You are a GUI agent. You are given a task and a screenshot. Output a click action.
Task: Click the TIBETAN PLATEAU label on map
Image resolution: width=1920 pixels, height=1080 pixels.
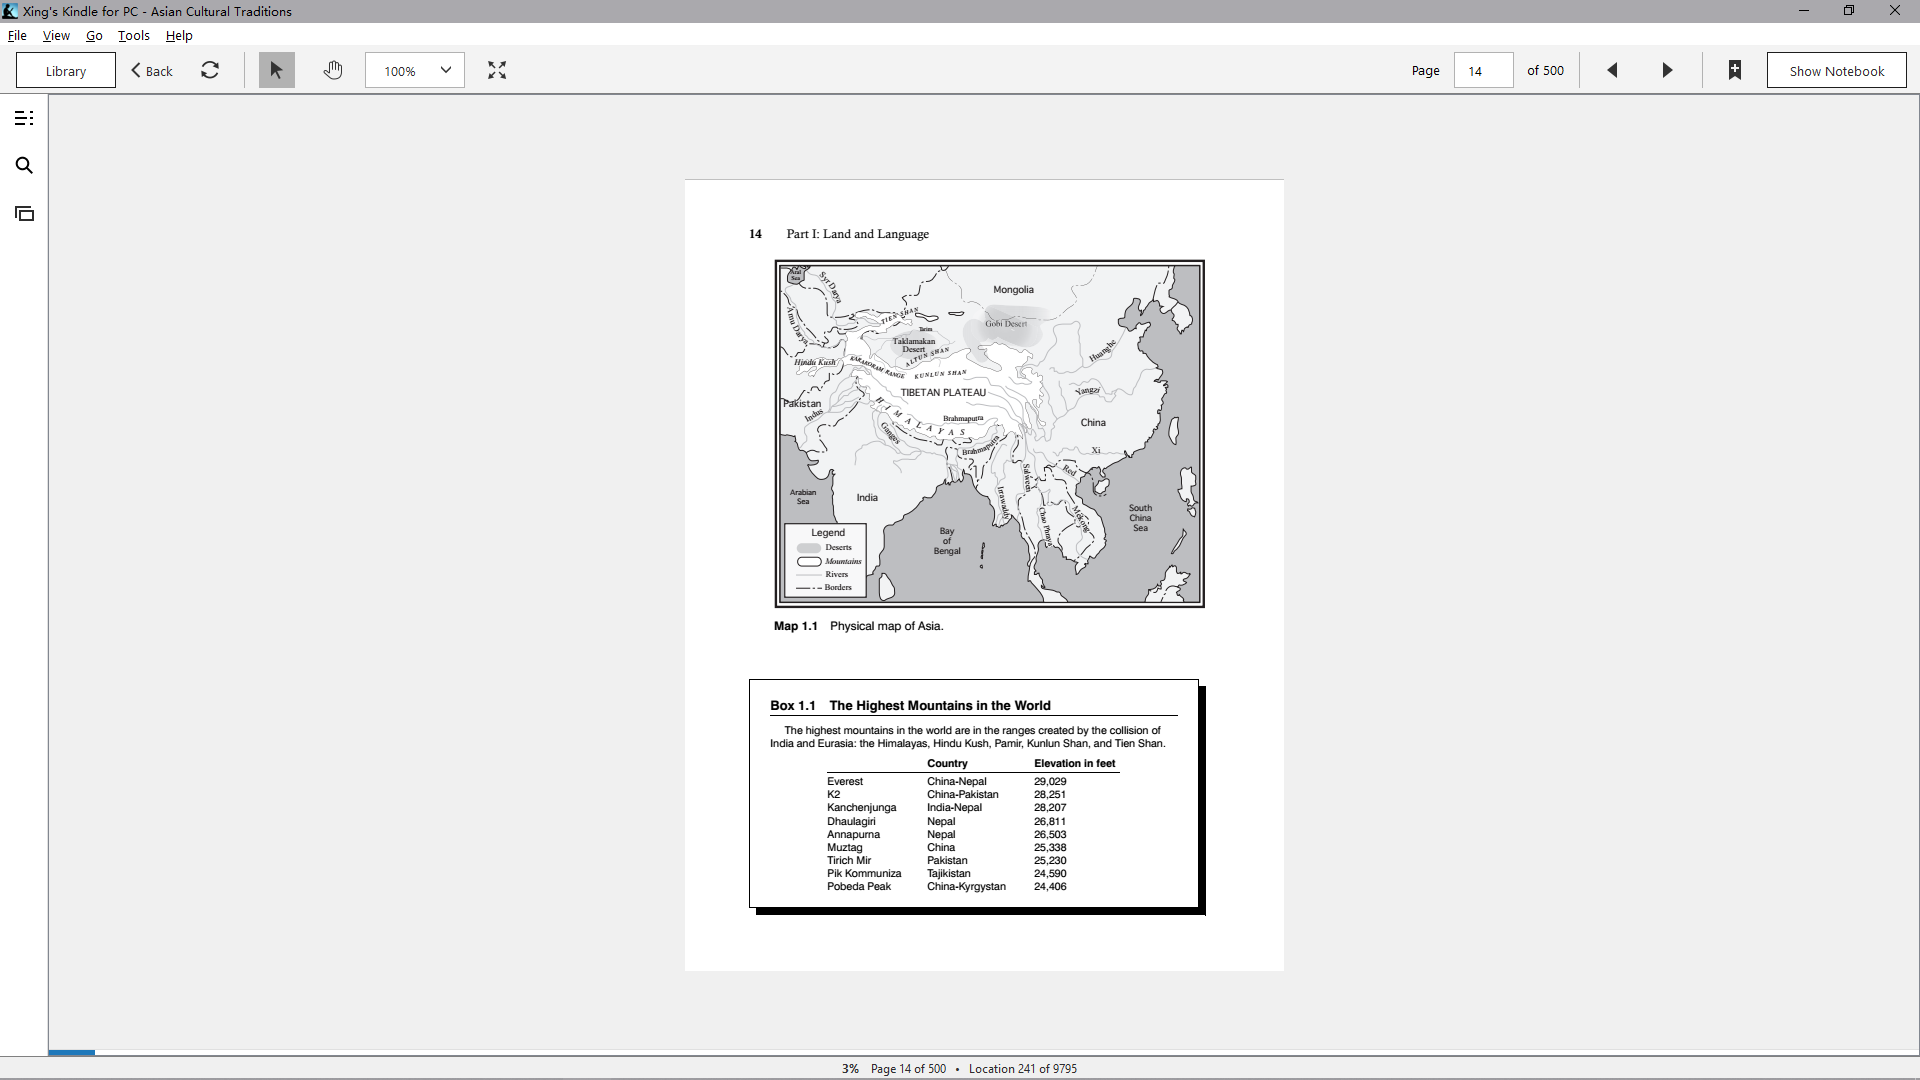943,392
